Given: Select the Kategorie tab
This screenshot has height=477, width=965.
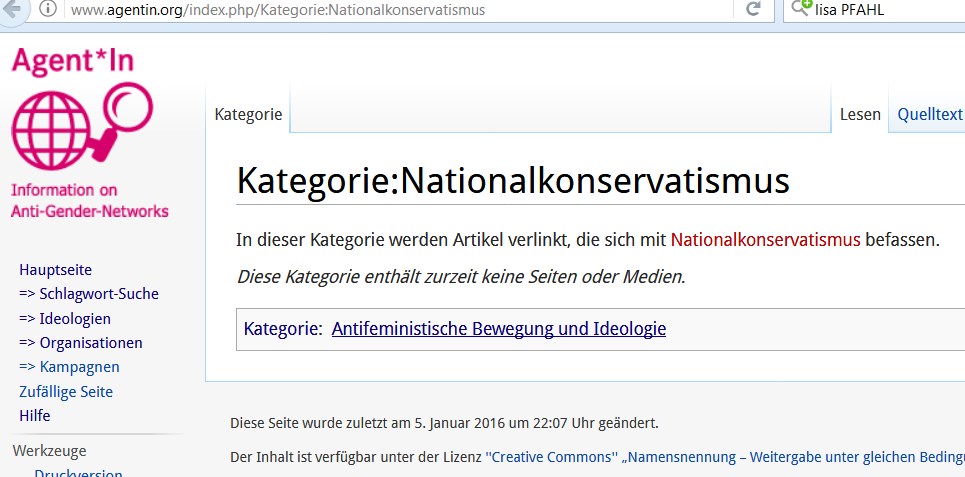Looking at the screenshot, I should click(x=248, y=114).
